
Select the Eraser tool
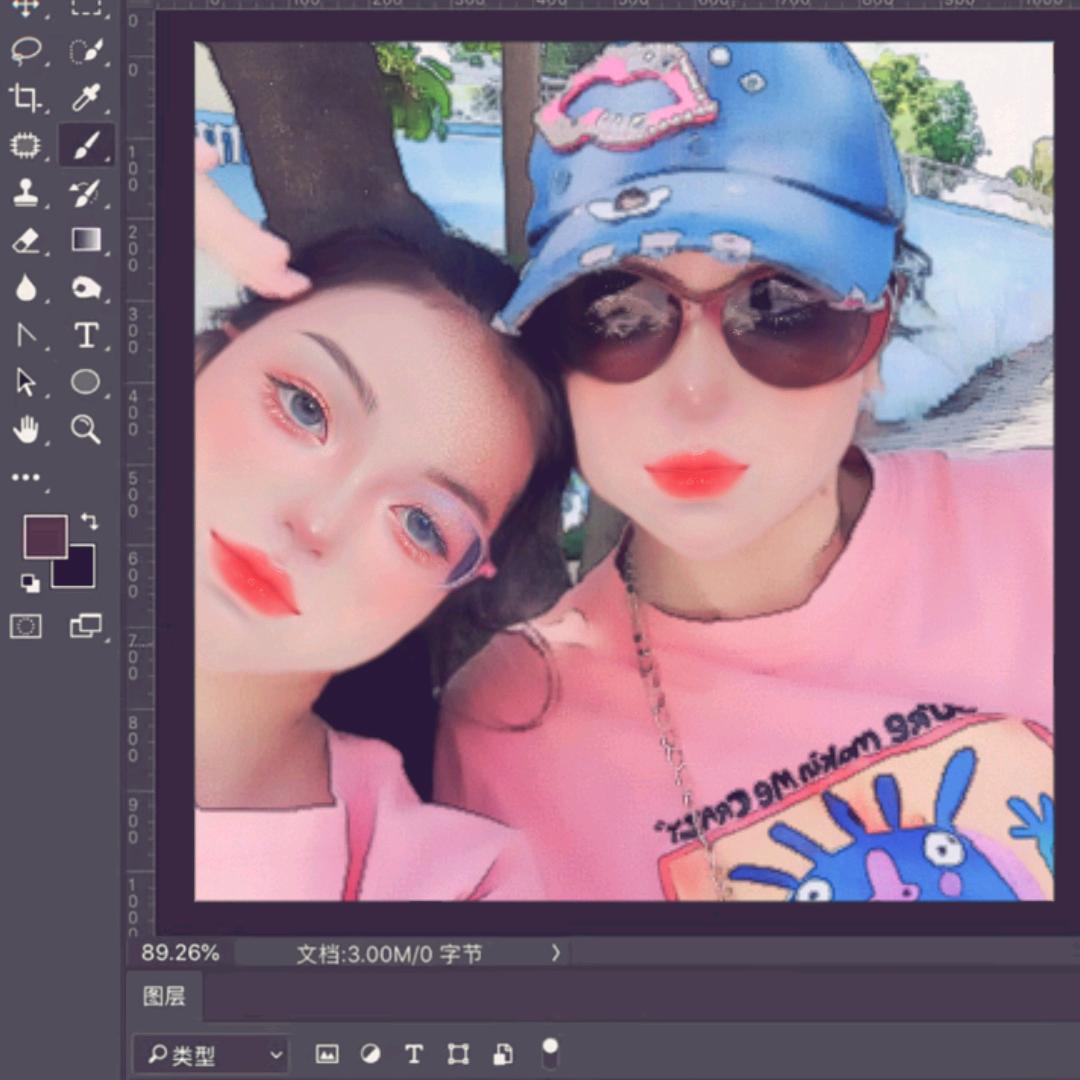click(x=25, y=241)
